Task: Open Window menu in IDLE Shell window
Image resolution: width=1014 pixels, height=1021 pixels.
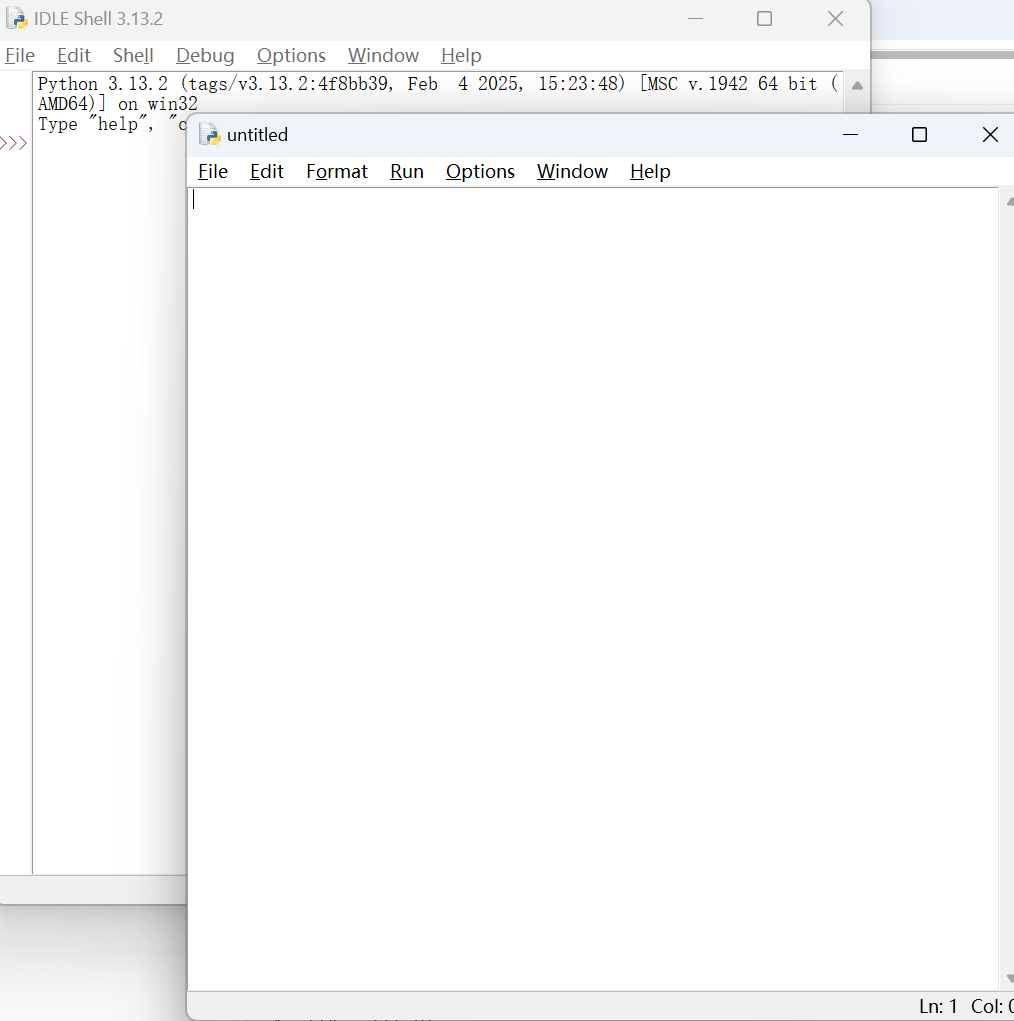Action: pos(383,55)
